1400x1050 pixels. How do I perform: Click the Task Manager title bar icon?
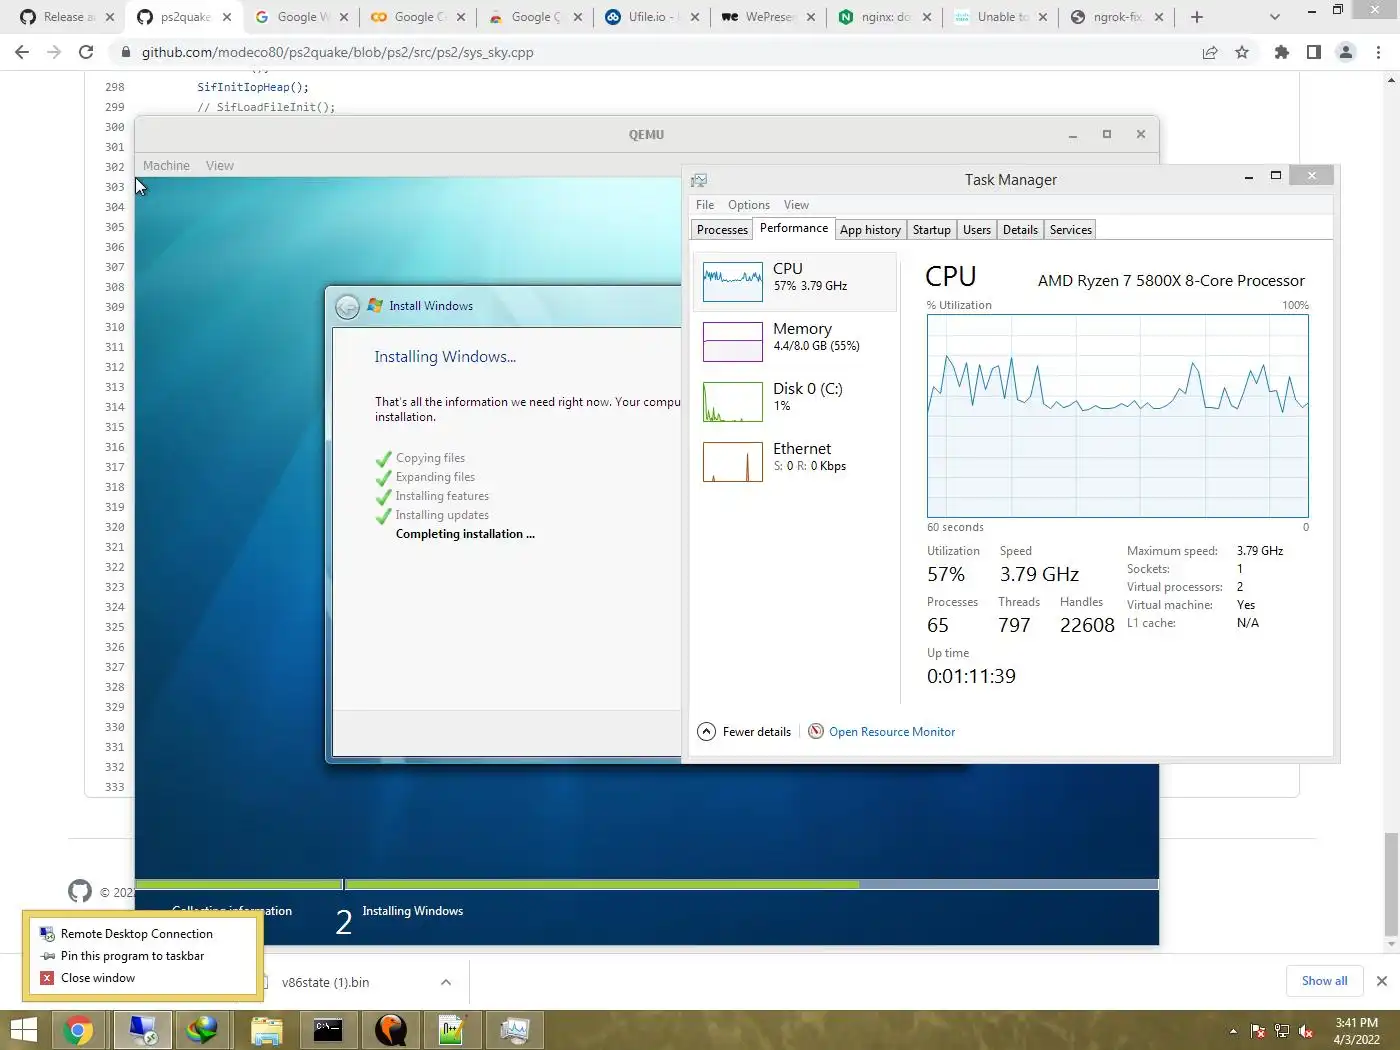coord(699,180)
